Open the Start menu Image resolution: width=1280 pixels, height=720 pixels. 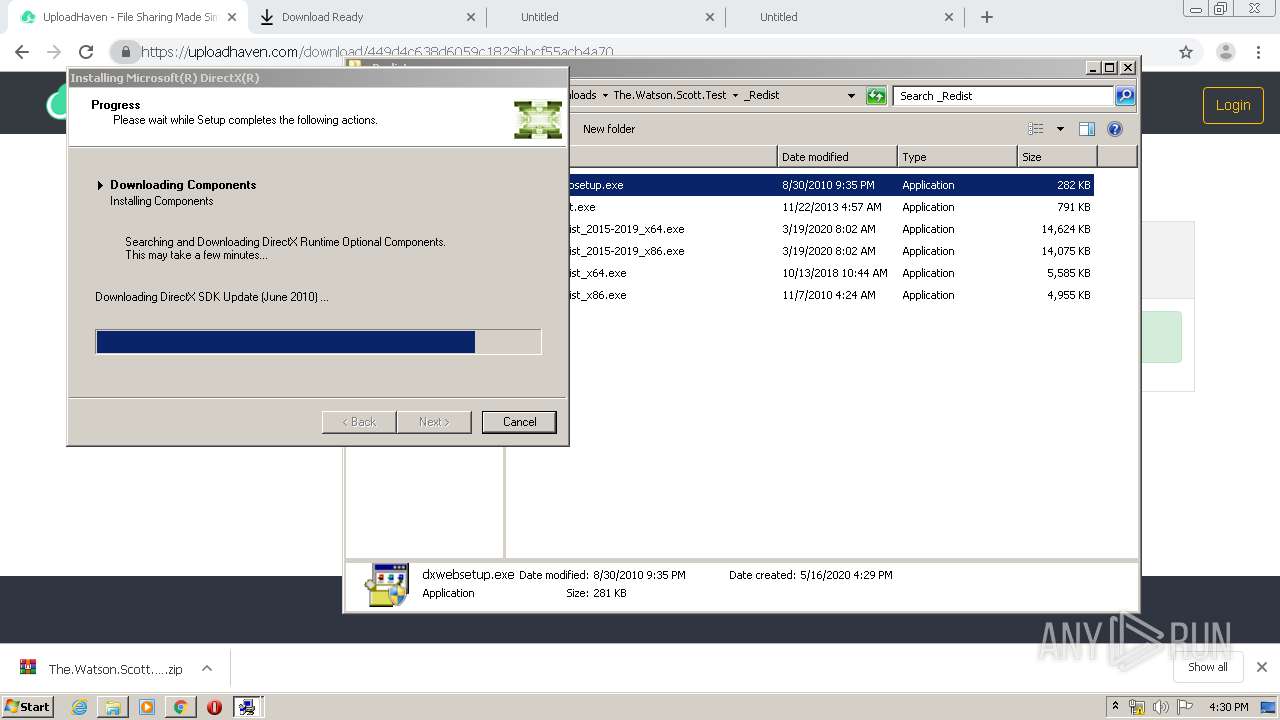28,706
